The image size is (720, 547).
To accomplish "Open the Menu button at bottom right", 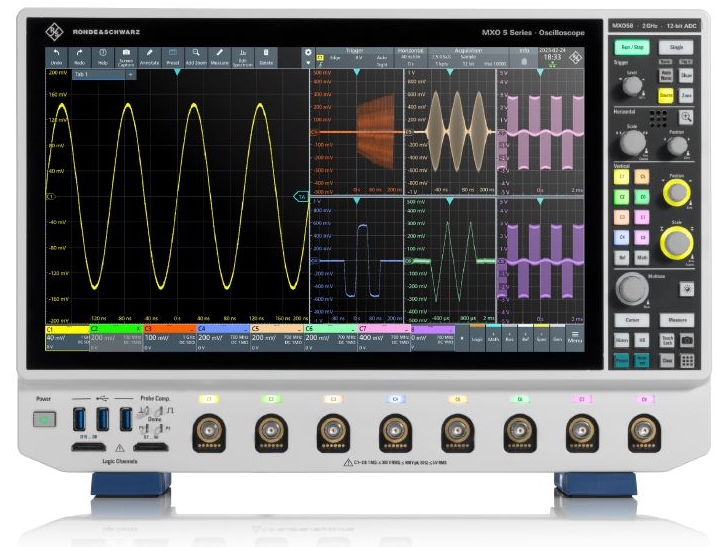I will click(576, 338).
